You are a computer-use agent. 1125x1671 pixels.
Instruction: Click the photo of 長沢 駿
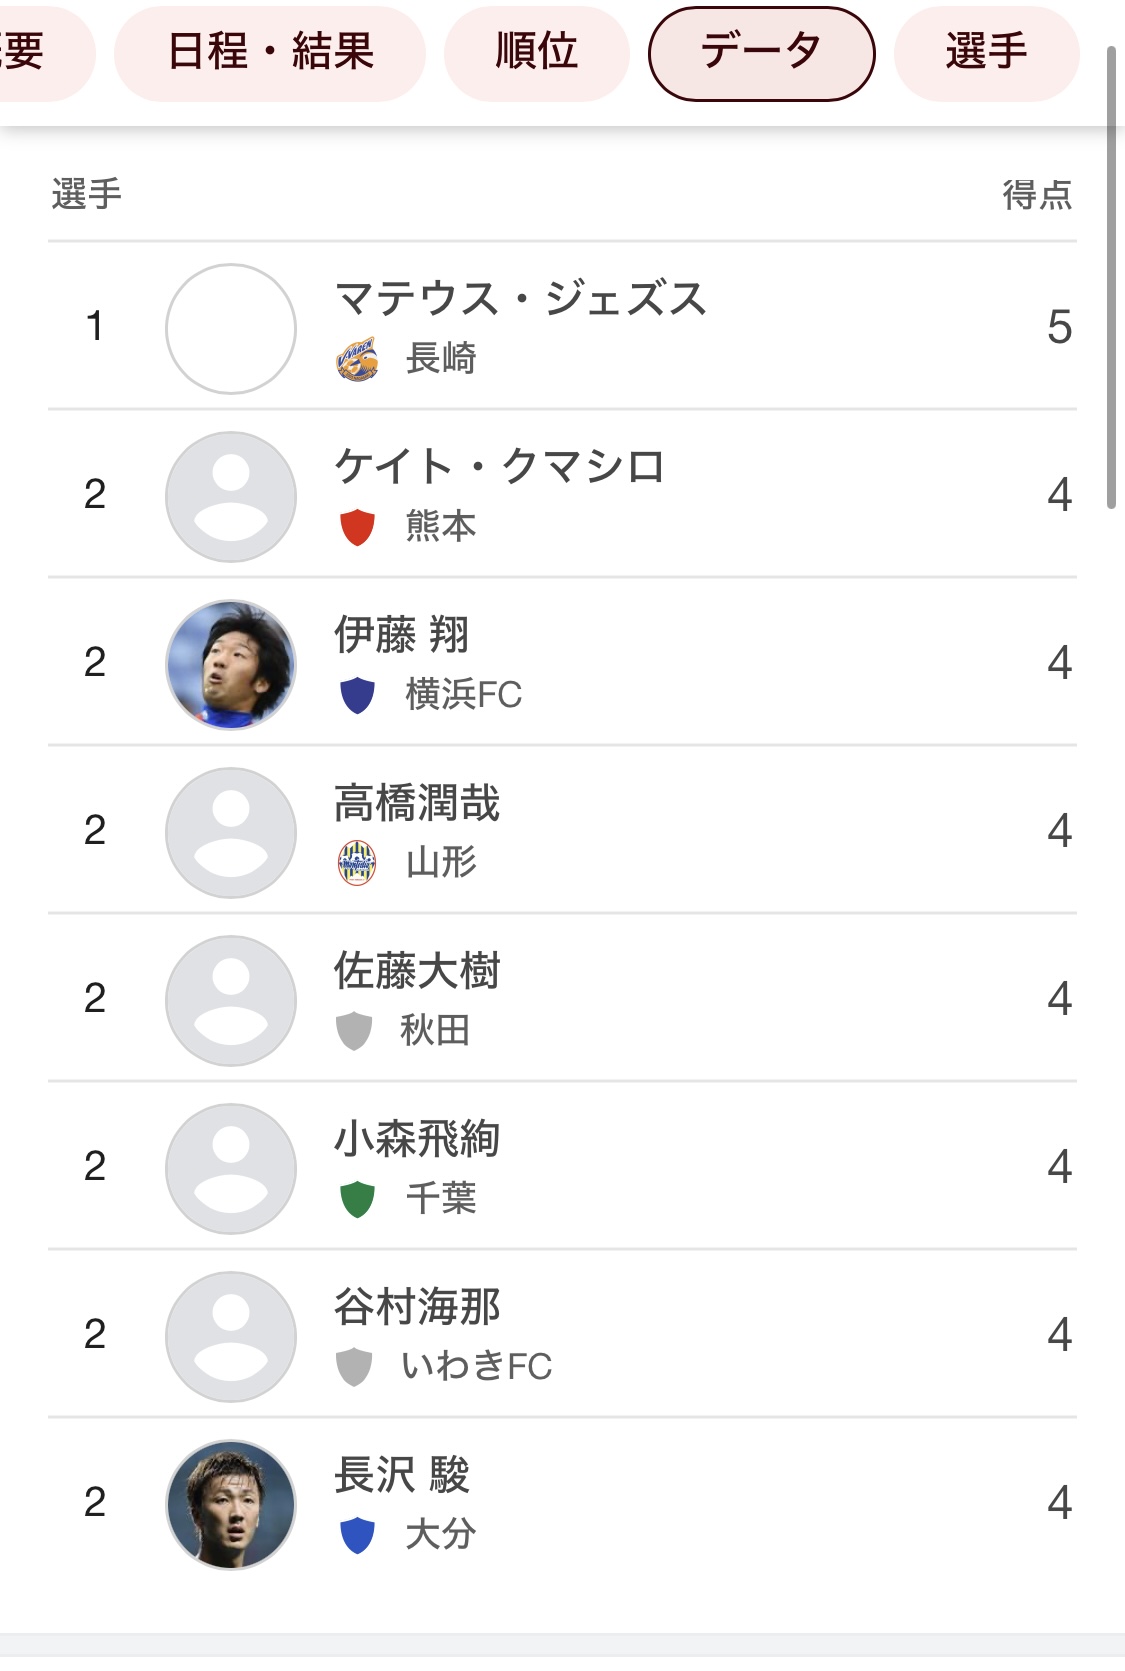231,1504
